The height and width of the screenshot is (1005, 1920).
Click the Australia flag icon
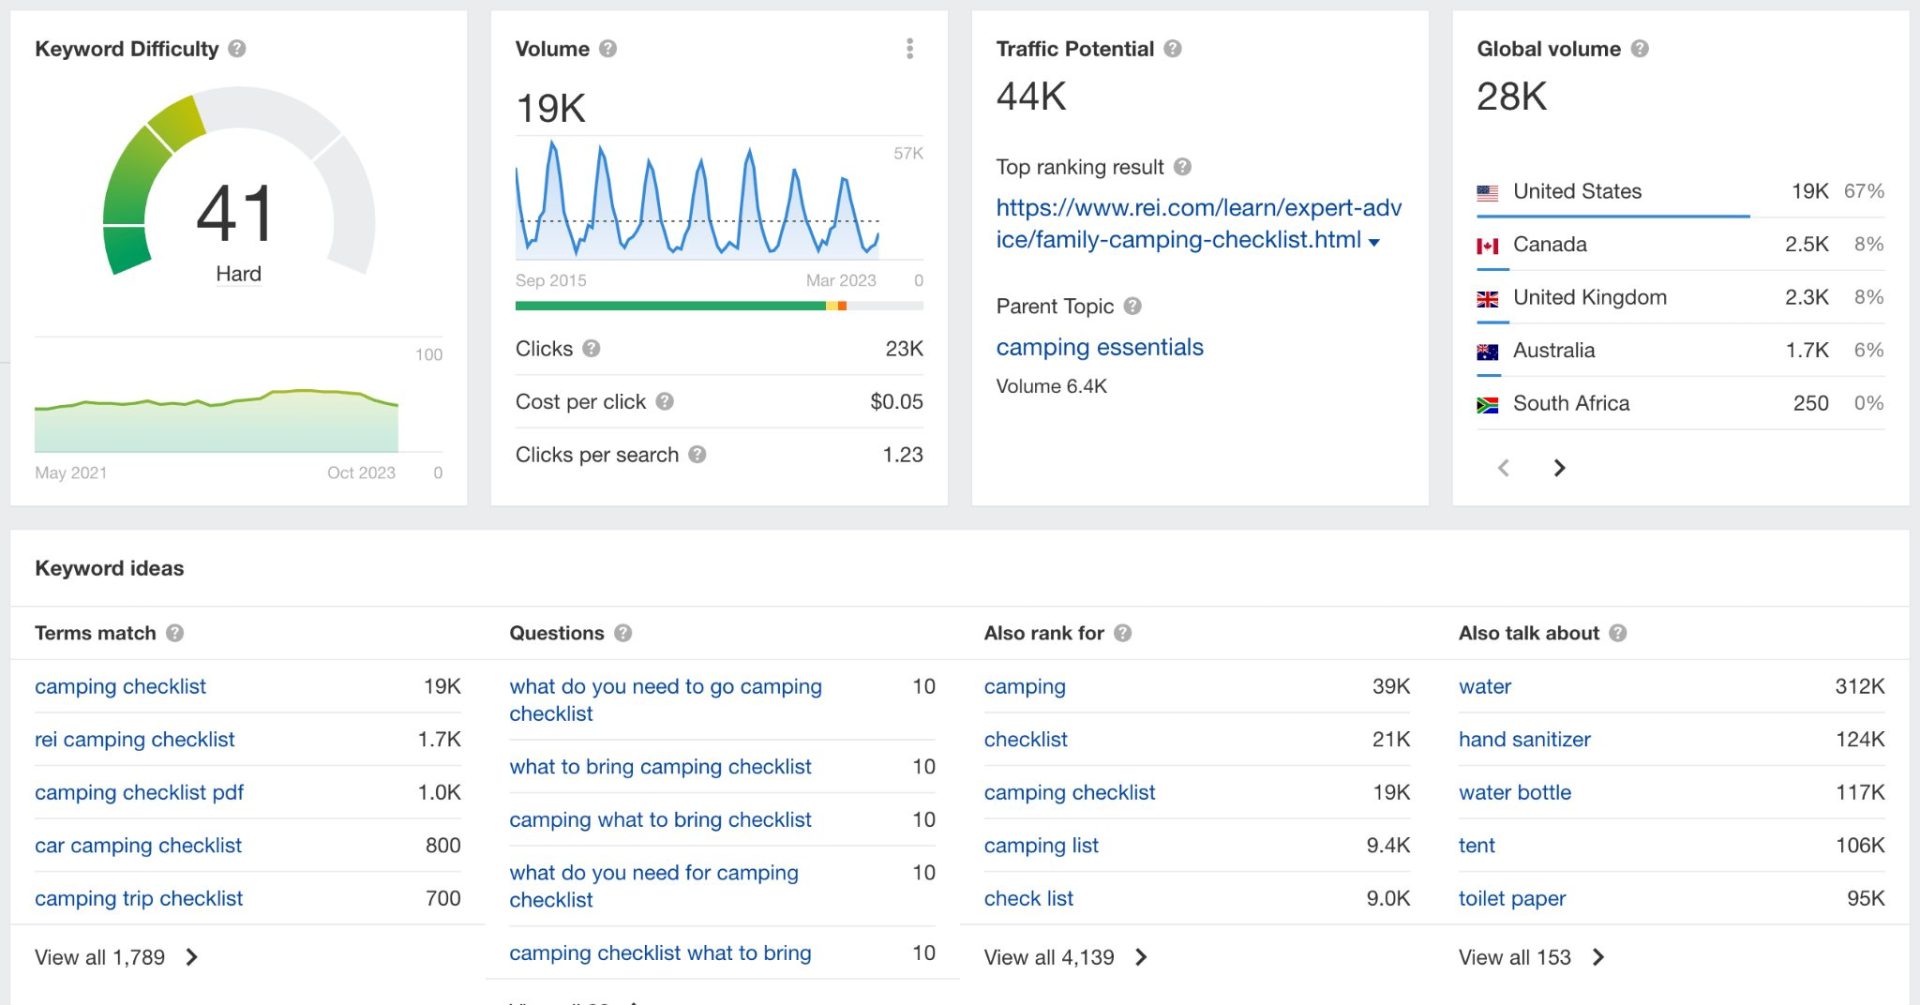[1487, 351]
